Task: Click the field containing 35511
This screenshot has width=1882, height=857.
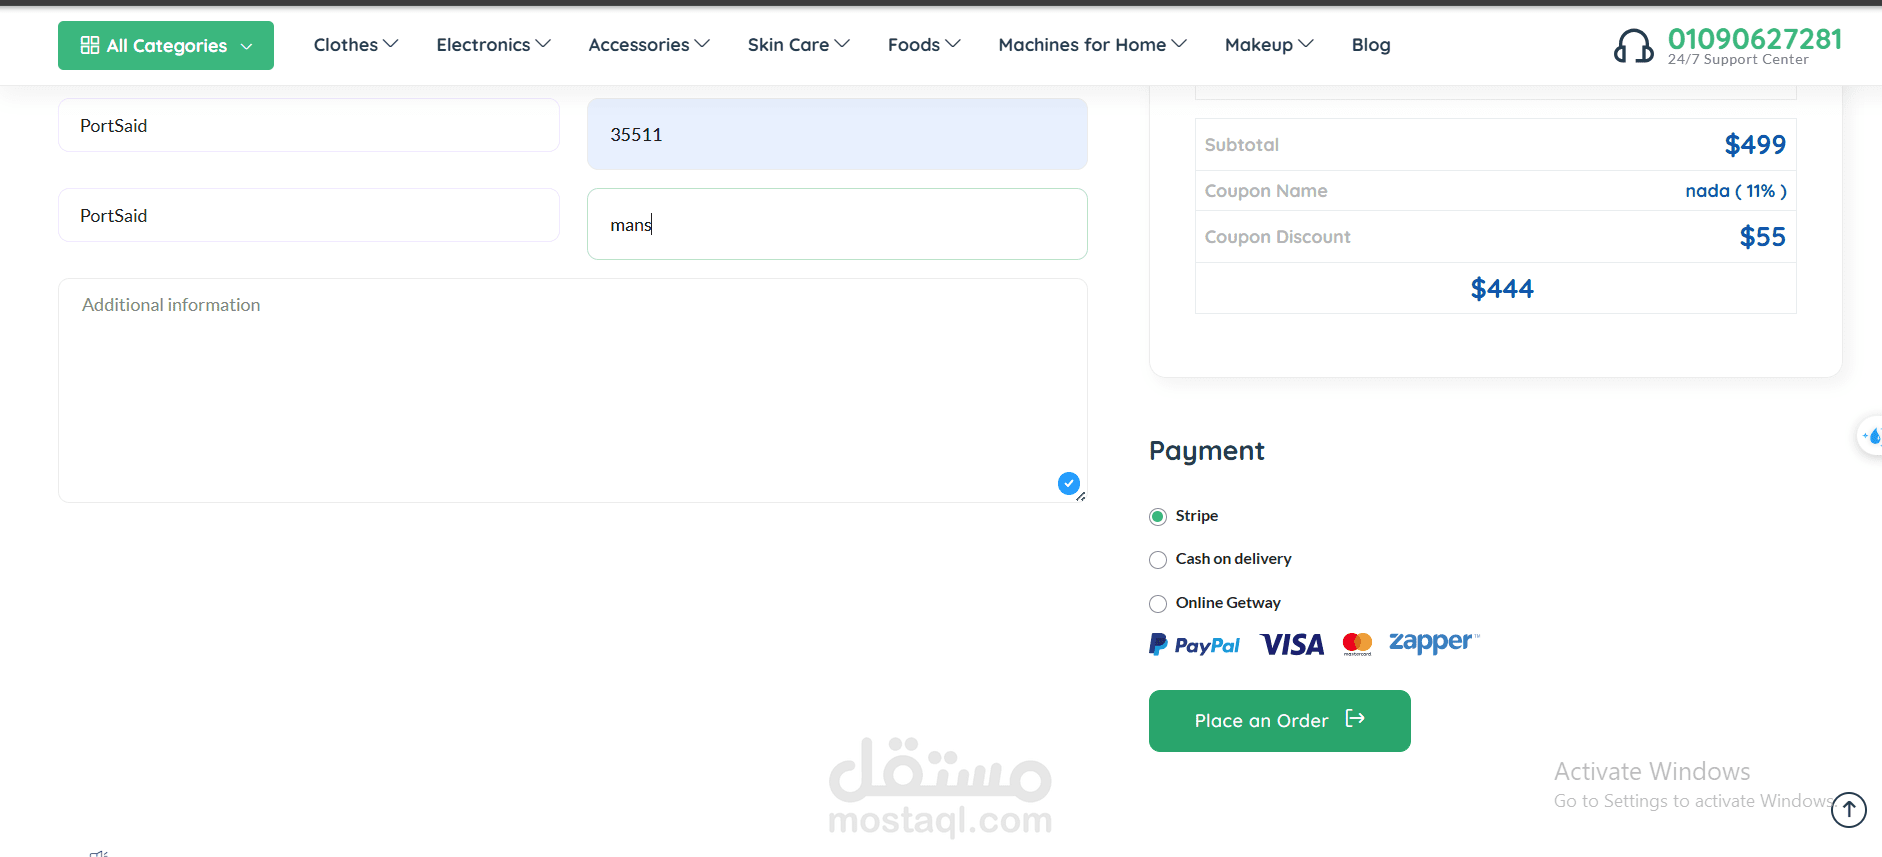Action: (837, 134)
